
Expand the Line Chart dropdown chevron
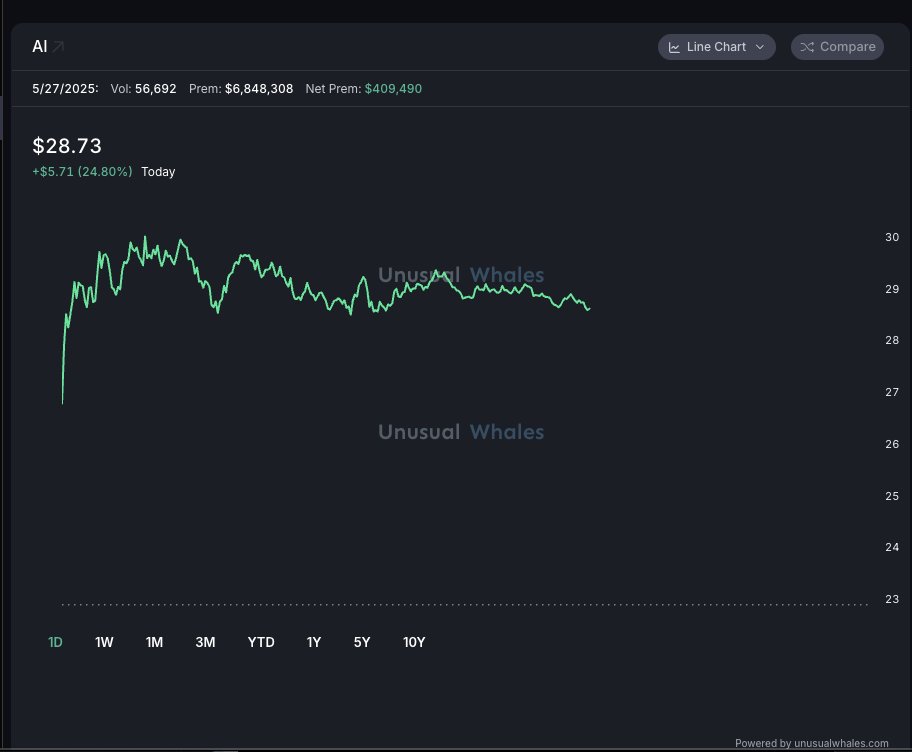[x=760, y=47]
